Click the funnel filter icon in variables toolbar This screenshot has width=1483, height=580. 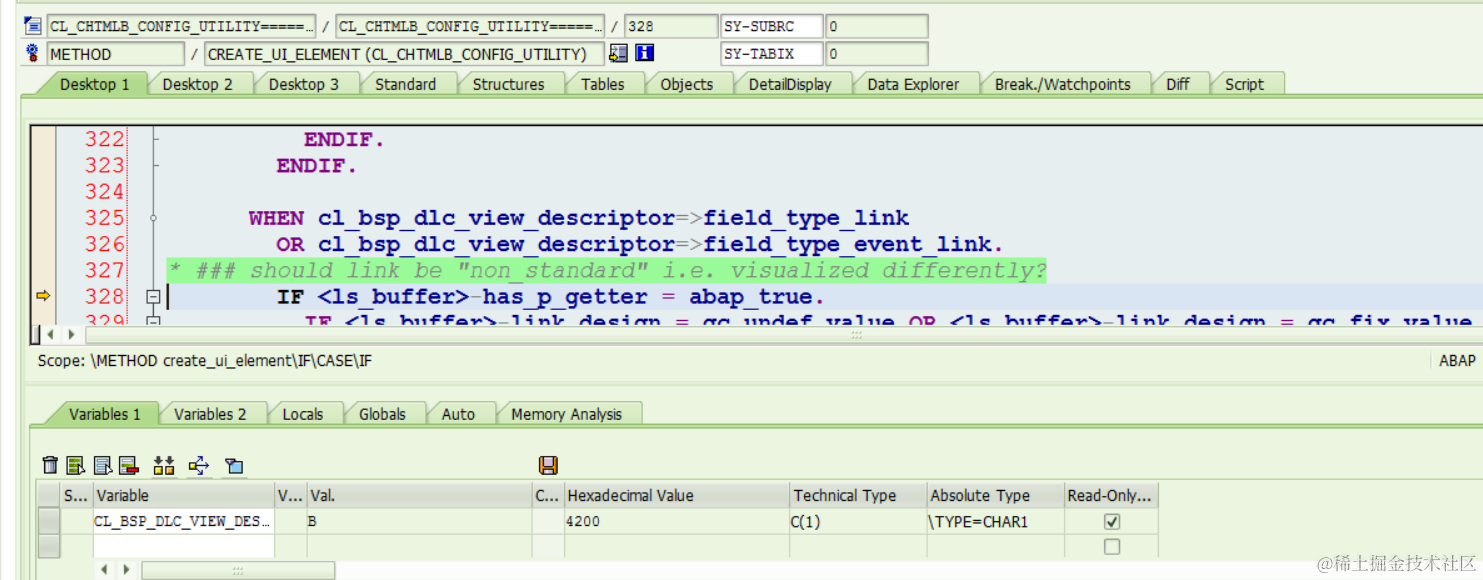coord(234,465)
